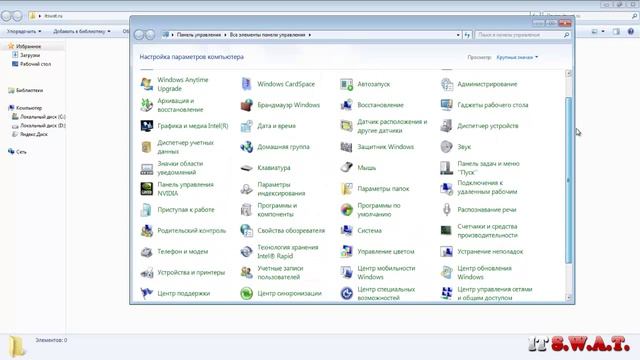Open Программы по умолчанию icon
Image resolution: width=640 pixels, height=360 pixels.
click(347, 210)
